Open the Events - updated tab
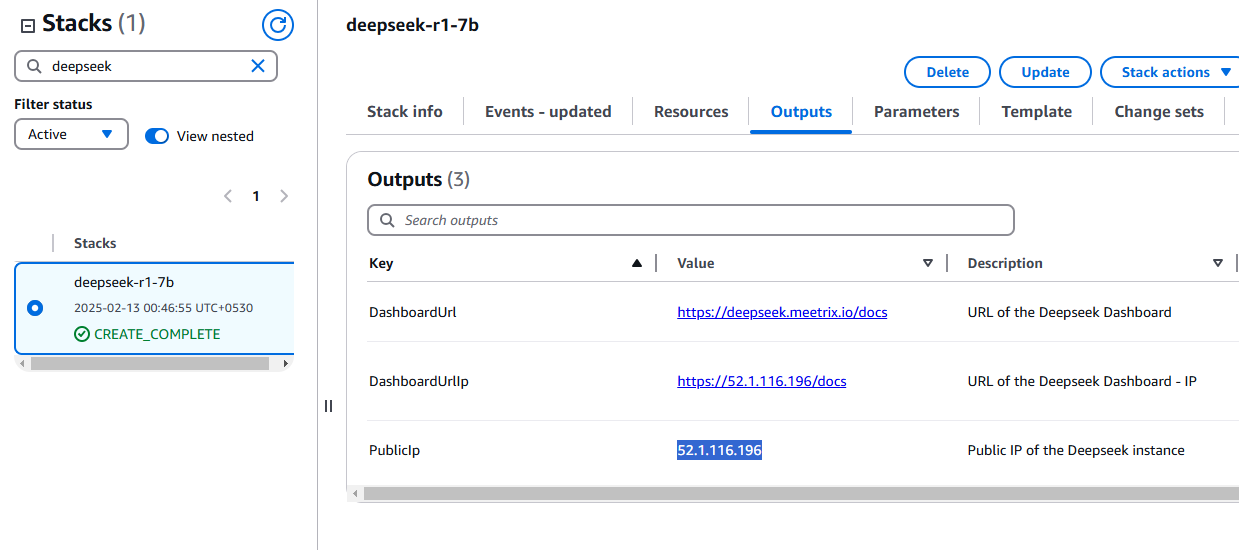Viewport: 1239px width, 550px height. tap(548, 112)
